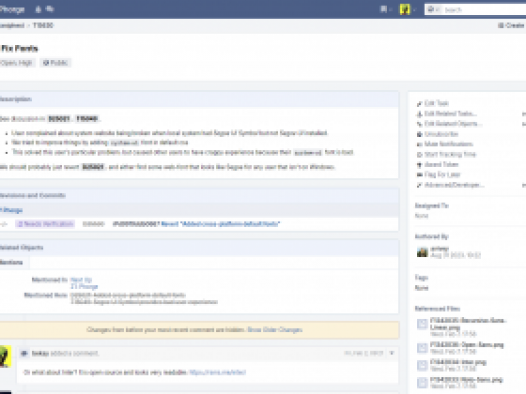526x394 pixels.
Task: Click the commenter avatar with yellow background
Action: [5, 356]
